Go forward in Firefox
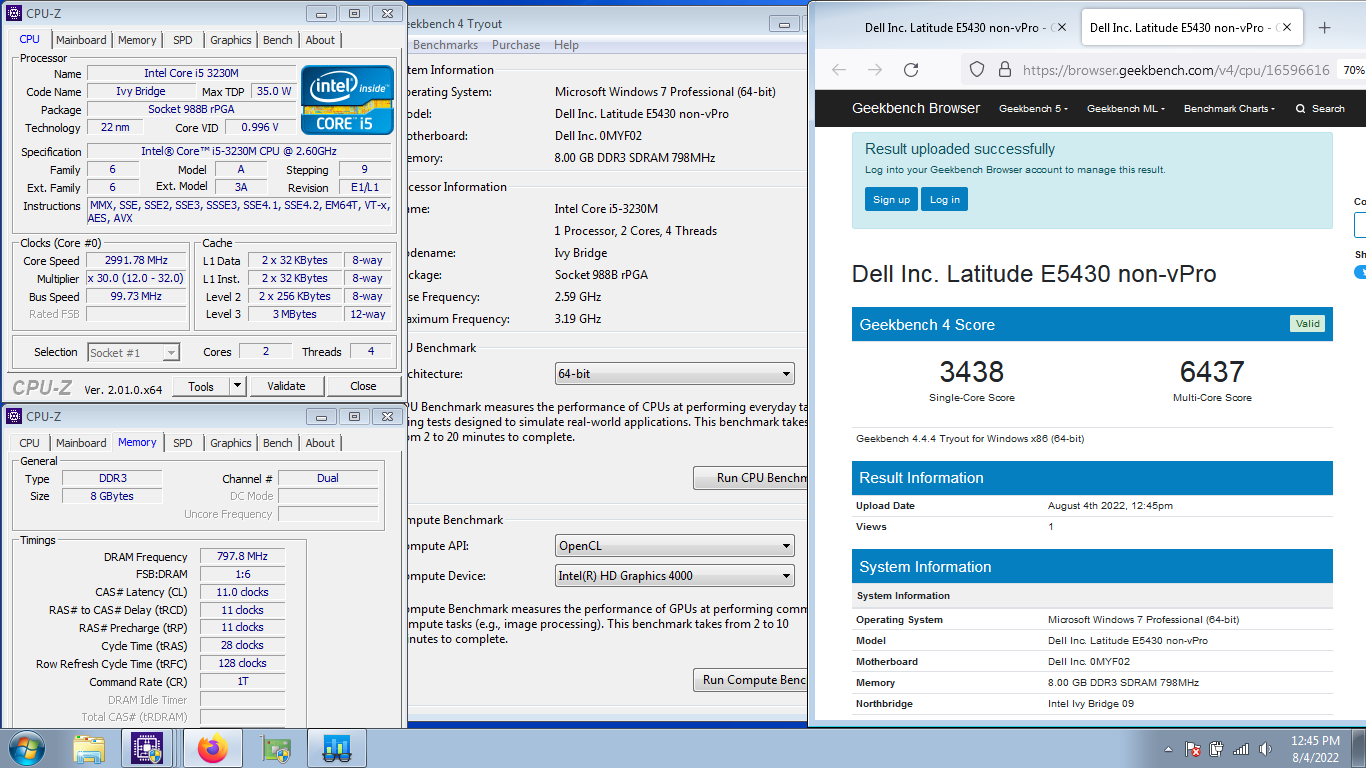 coord(875,70)
